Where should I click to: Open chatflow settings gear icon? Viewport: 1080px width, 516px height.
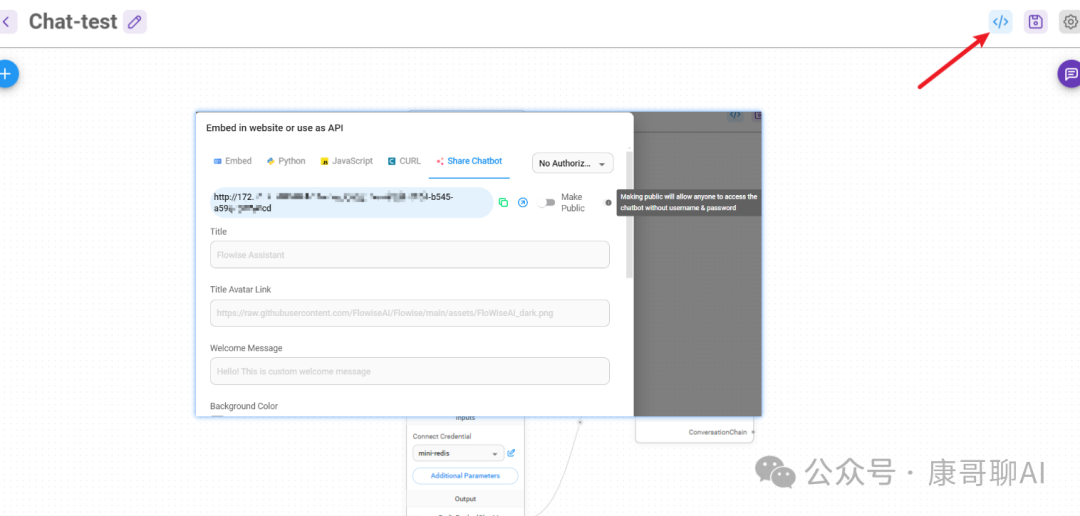(1070, 22)
